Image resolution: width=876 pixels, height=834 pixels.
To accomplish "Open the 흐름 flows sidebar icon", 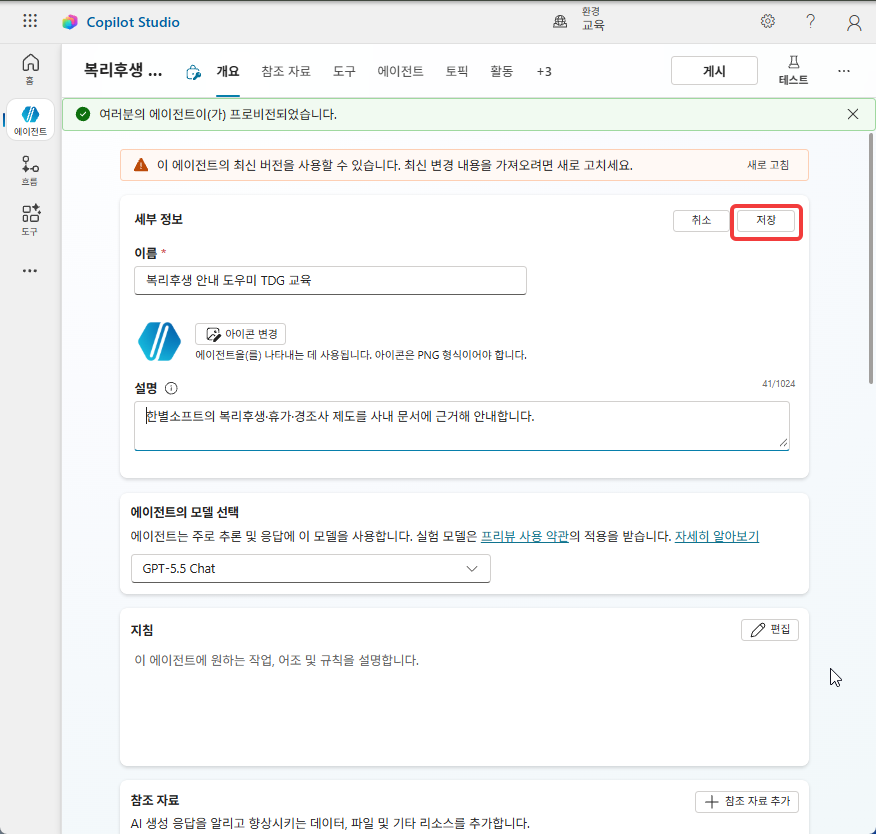I will [x=30, y=170].
